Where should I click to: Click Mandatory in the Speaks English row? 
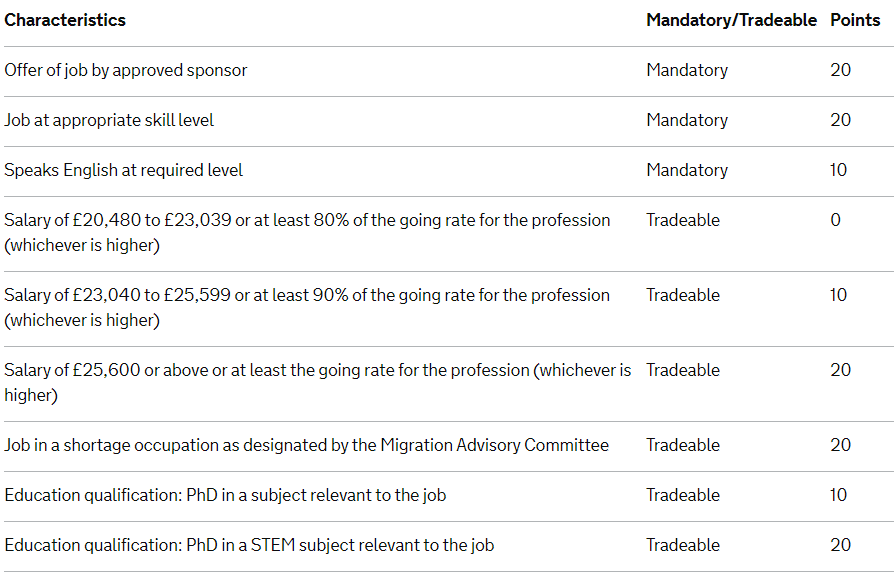[687, 170]
